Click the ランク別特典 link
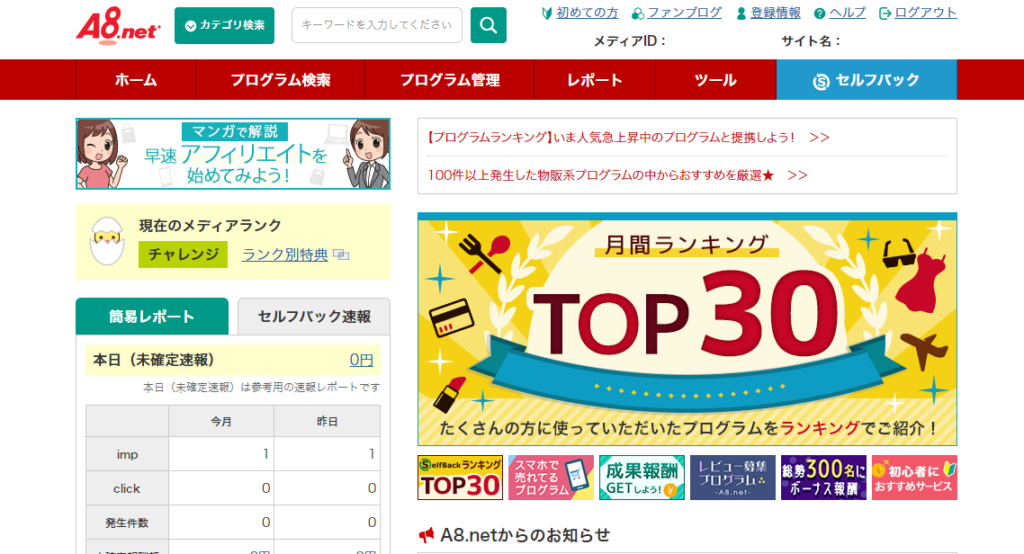Image resolution: width=1024 pixels, height=554 pixels. pyautogui.click(x=285, y=254)
